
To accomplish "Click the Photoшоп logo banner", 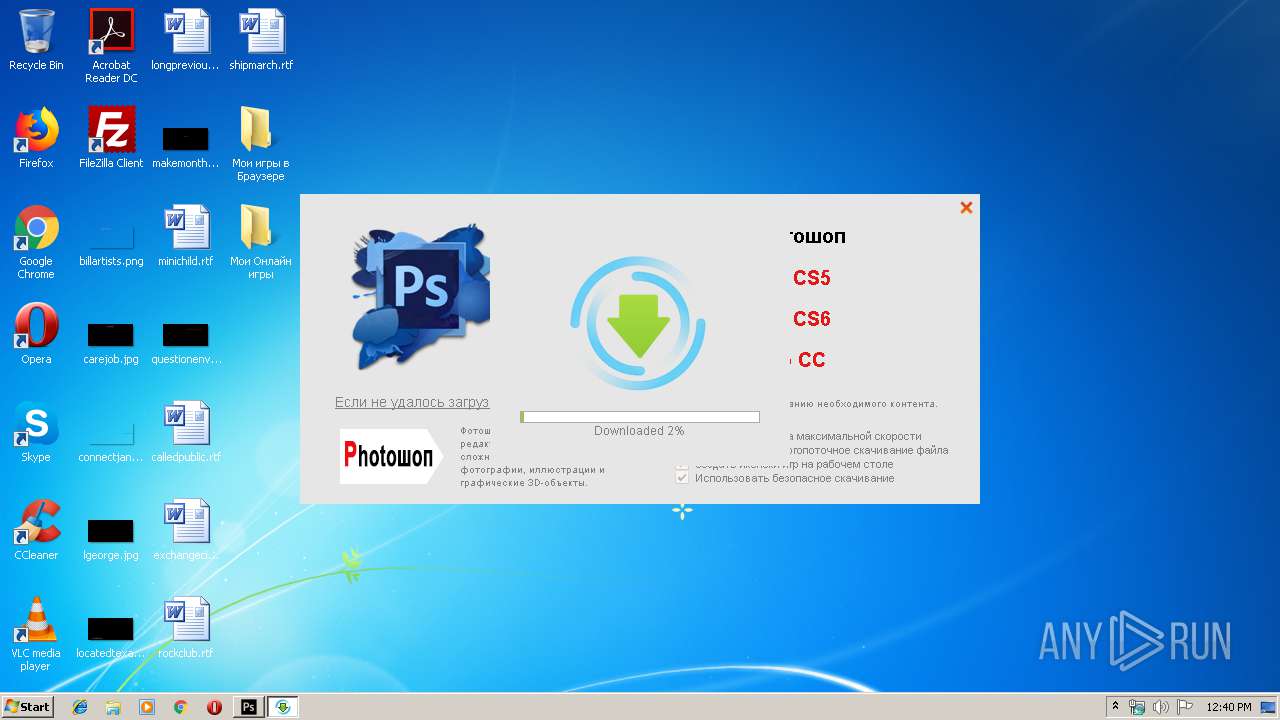I will [x=391, y=456].
